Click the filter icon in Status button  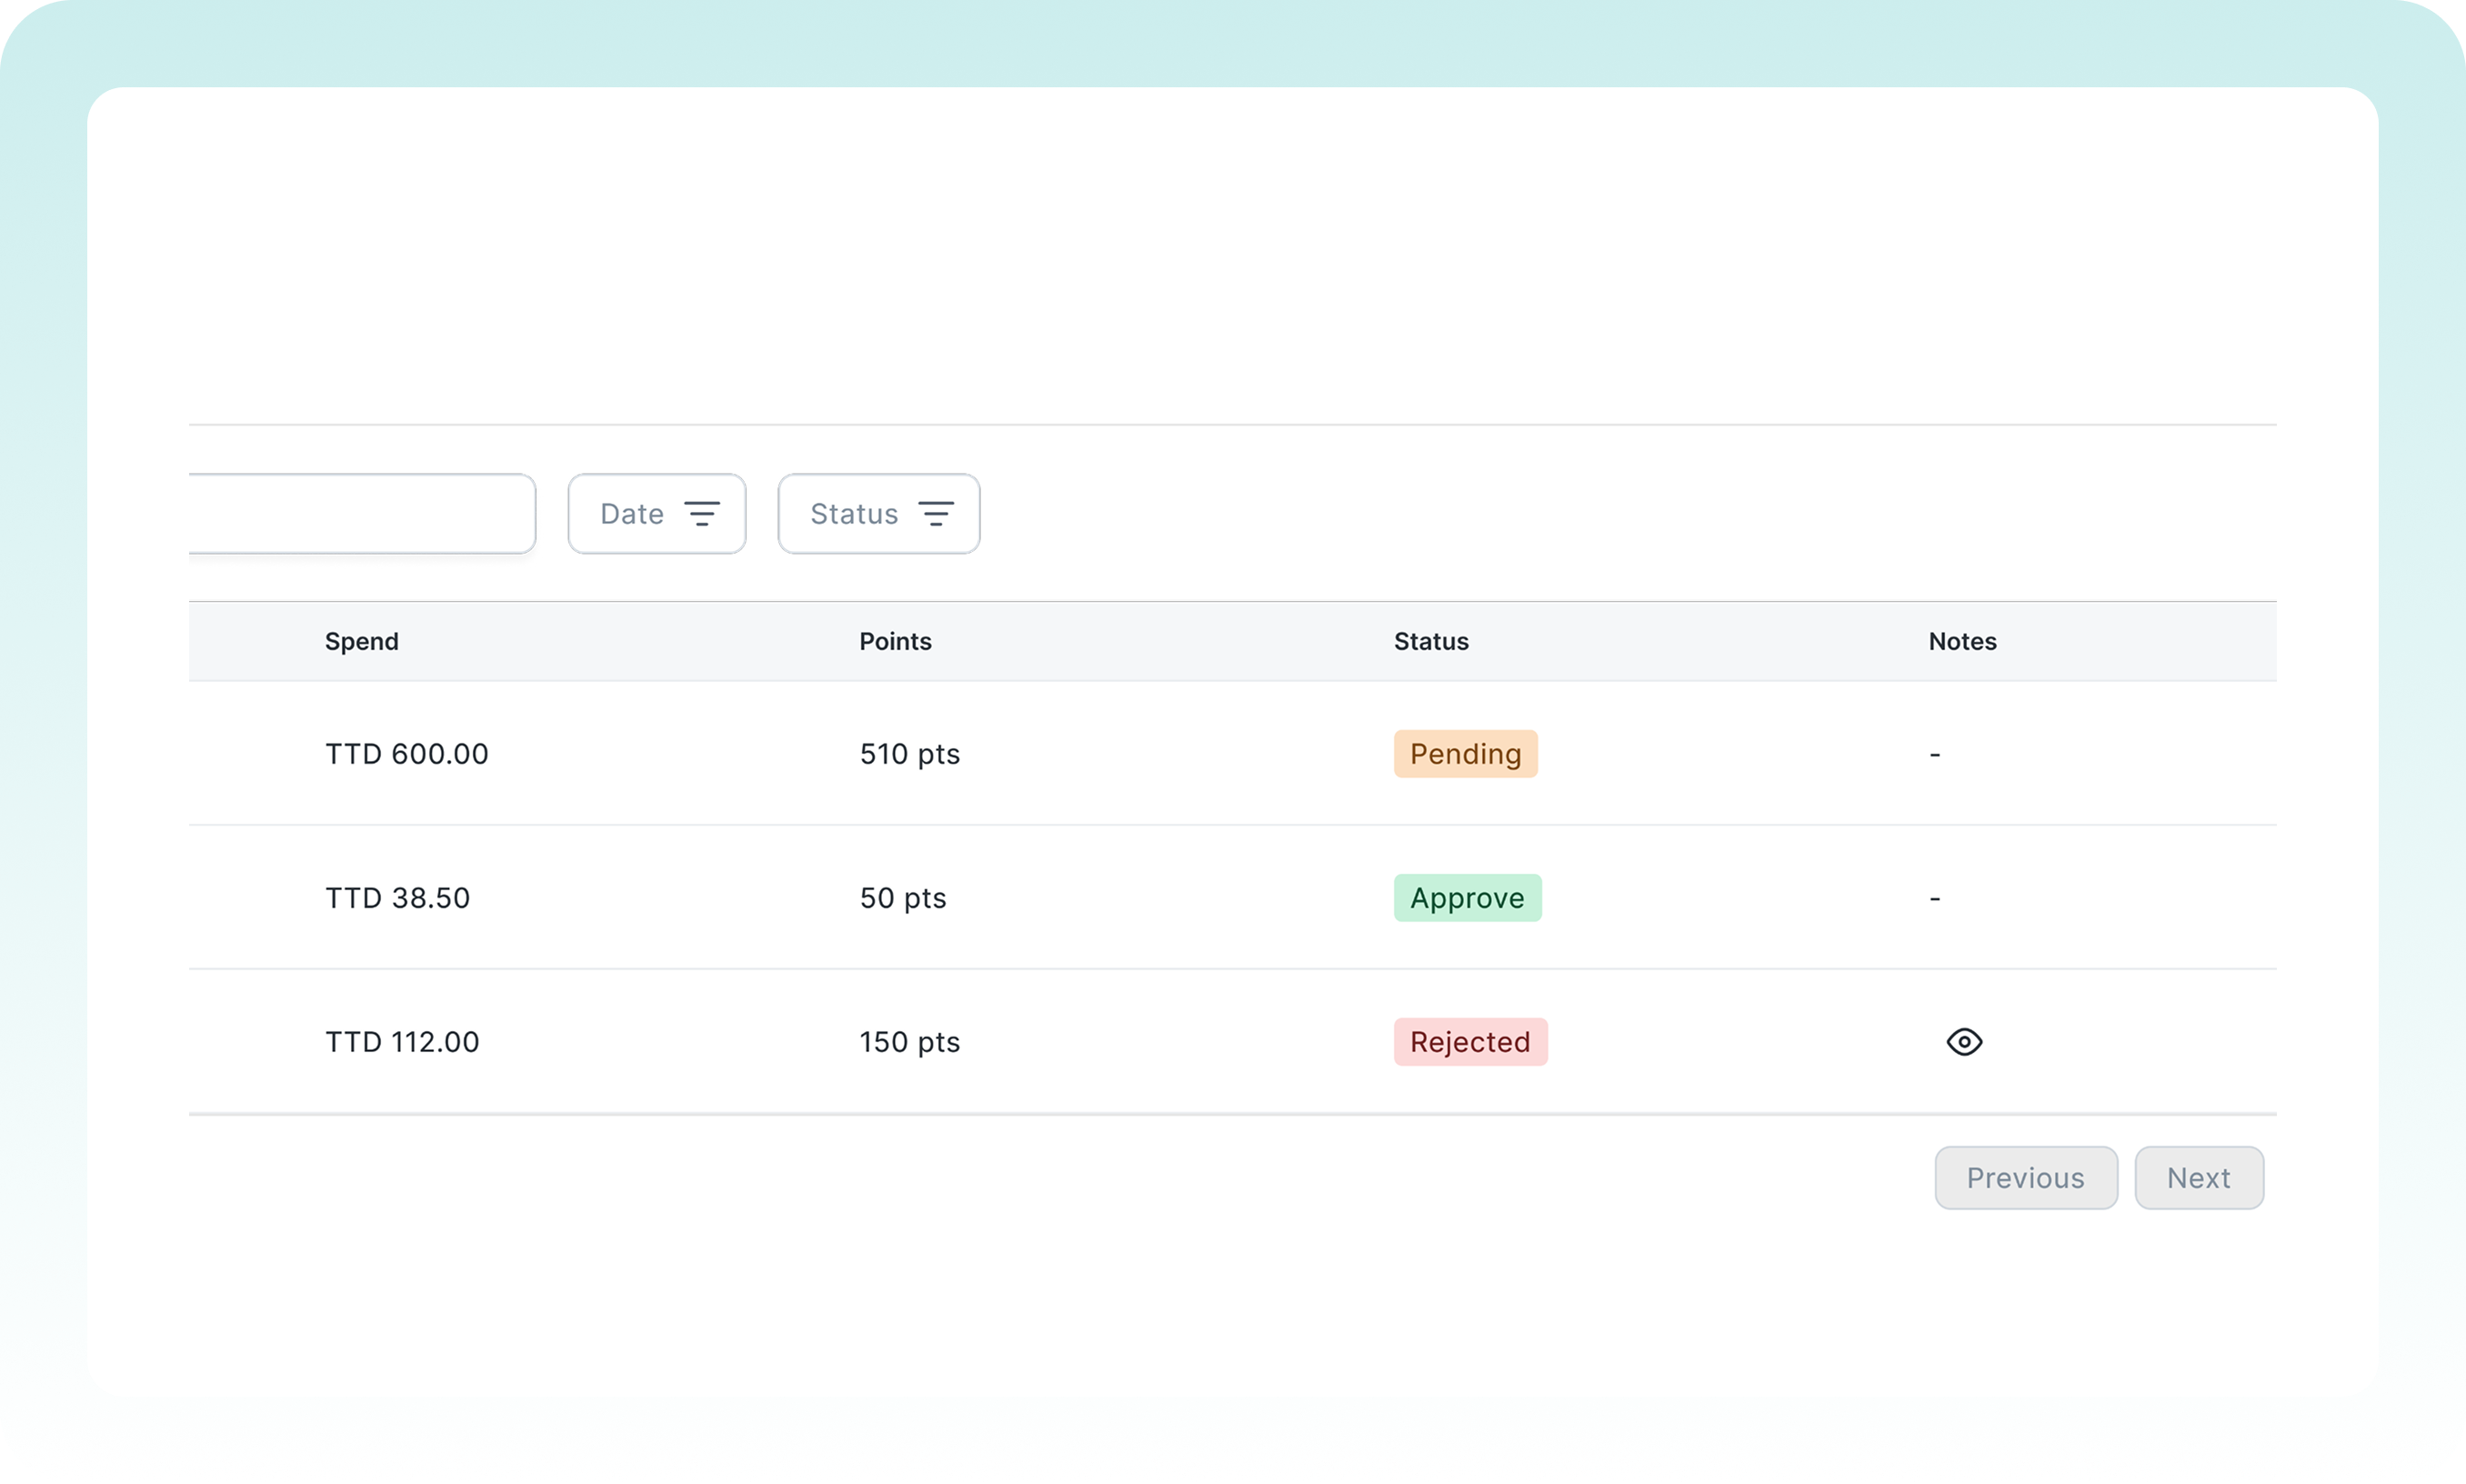click(x=935, y=514)
